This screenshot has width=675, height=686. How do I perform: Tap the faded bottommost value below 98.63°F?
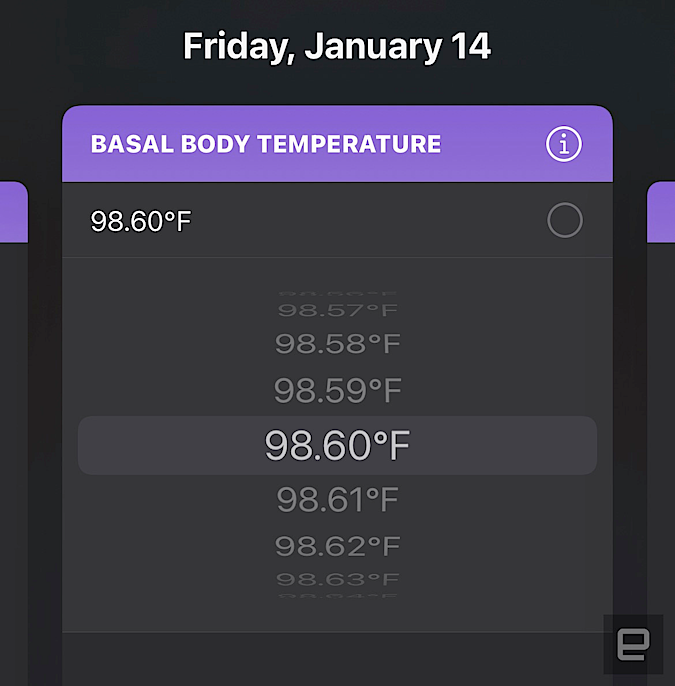tap(337, 596)
